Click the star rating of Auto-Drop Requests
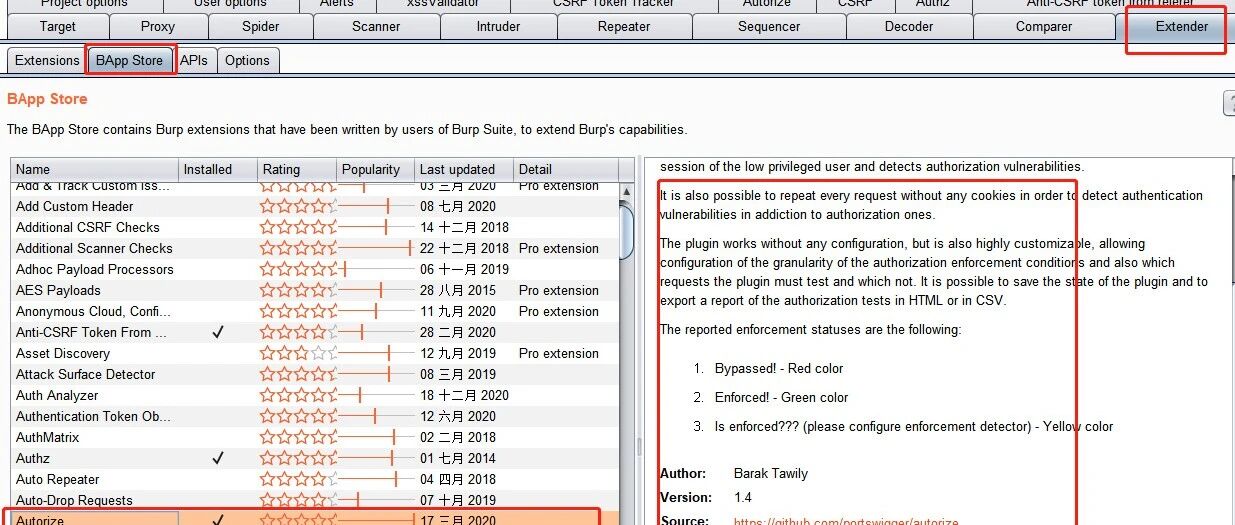 coord(299,500)
